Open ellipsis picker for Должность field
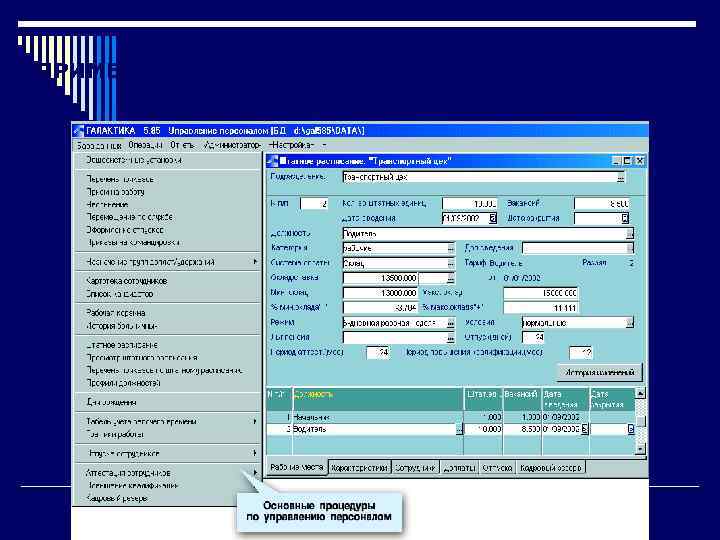 (x=630, y=234)
